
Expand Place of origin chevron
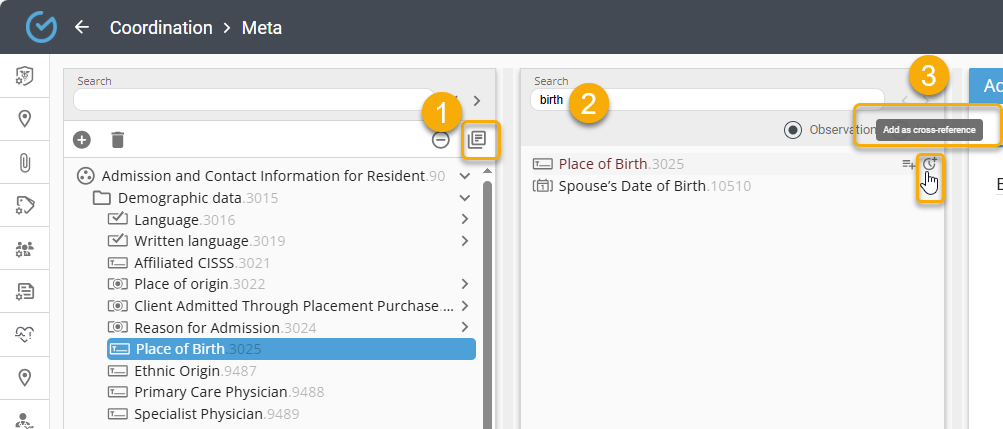[465, 284]
